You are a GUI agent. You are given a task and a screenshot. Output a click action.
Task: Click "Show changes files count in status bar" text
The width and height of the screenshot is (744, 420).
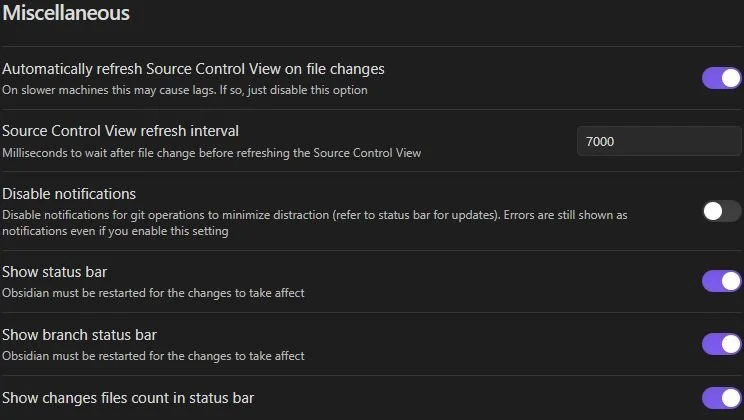click(x=128, y=398)
